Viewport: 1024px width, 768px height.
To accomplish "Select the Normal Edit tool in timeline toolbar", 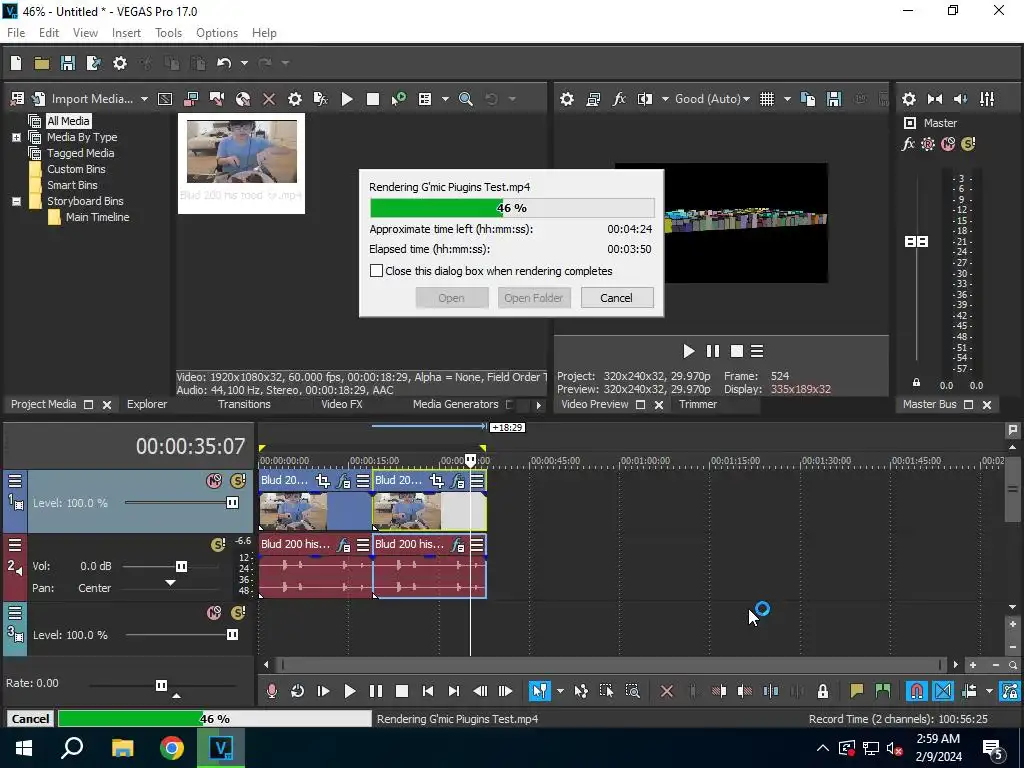I will pyautogui.click(x=539, y=691).
